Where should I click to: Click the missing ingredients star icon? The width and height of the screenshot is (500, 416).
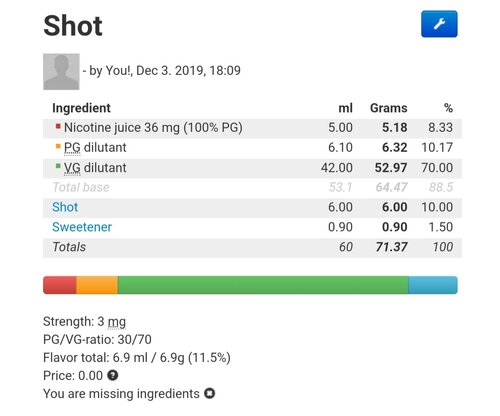click(x=210, y=393)
